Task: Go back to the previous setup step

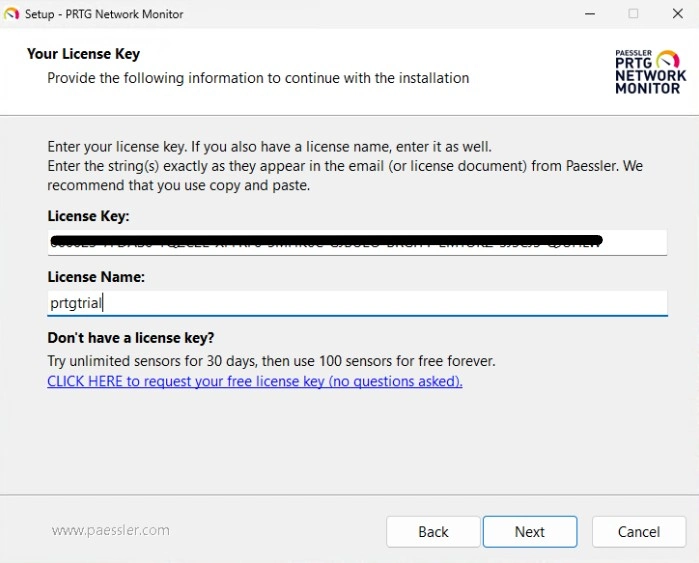Action: (433, 532)
